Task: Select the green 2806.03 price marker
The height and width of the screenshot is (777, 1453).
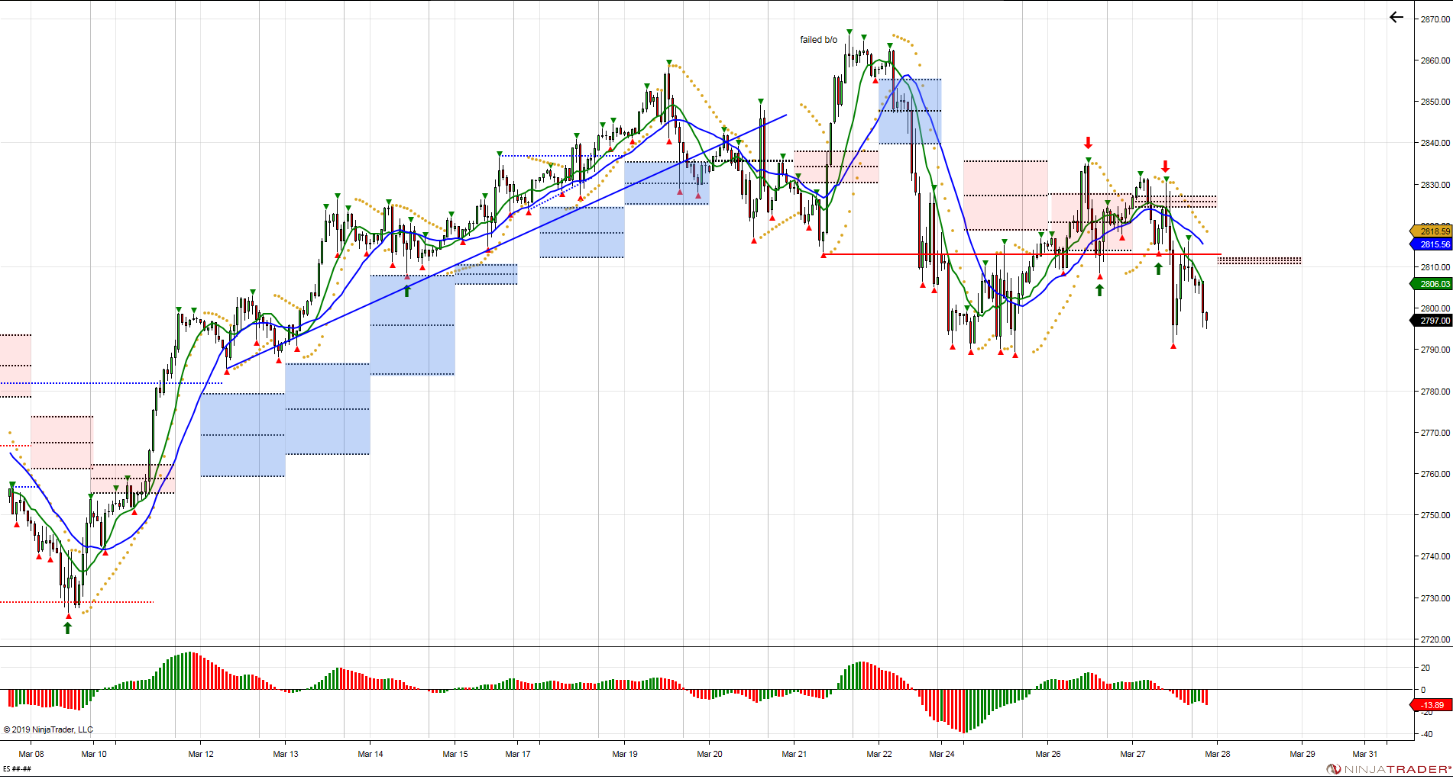Action: click(x=1430, y=284)
